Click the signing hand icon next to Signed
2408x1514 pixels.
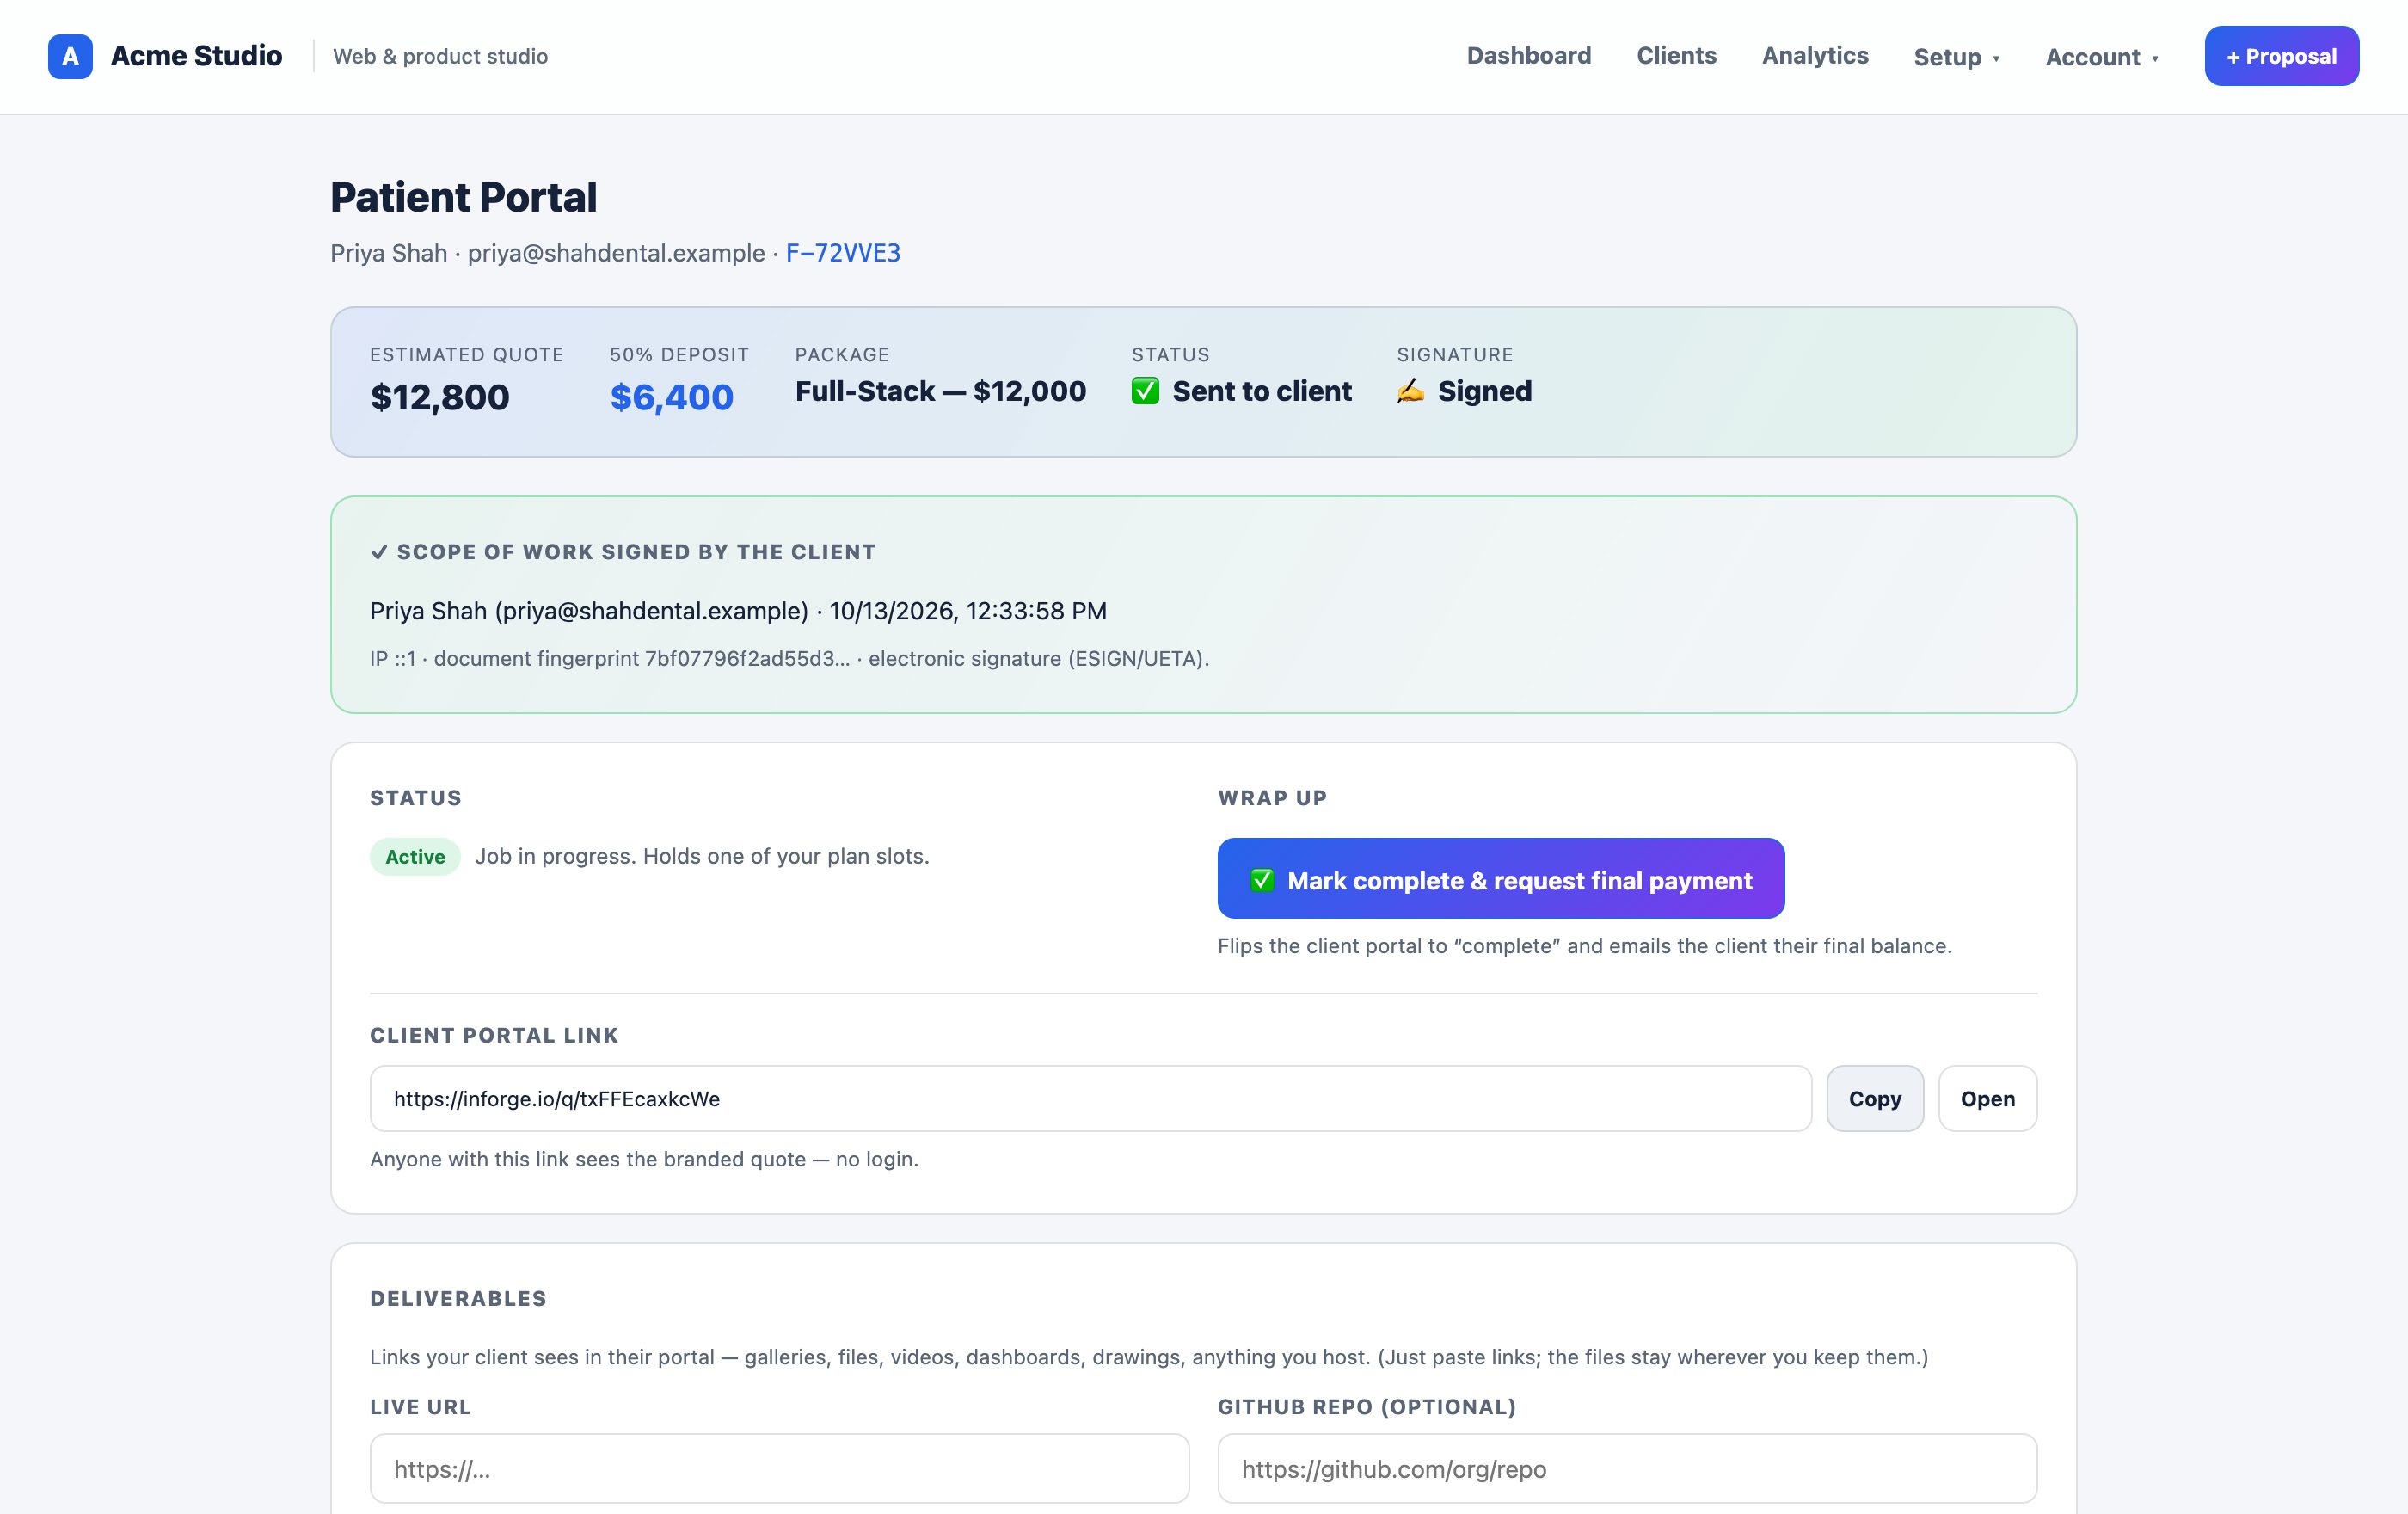(x=1410, y=391)
